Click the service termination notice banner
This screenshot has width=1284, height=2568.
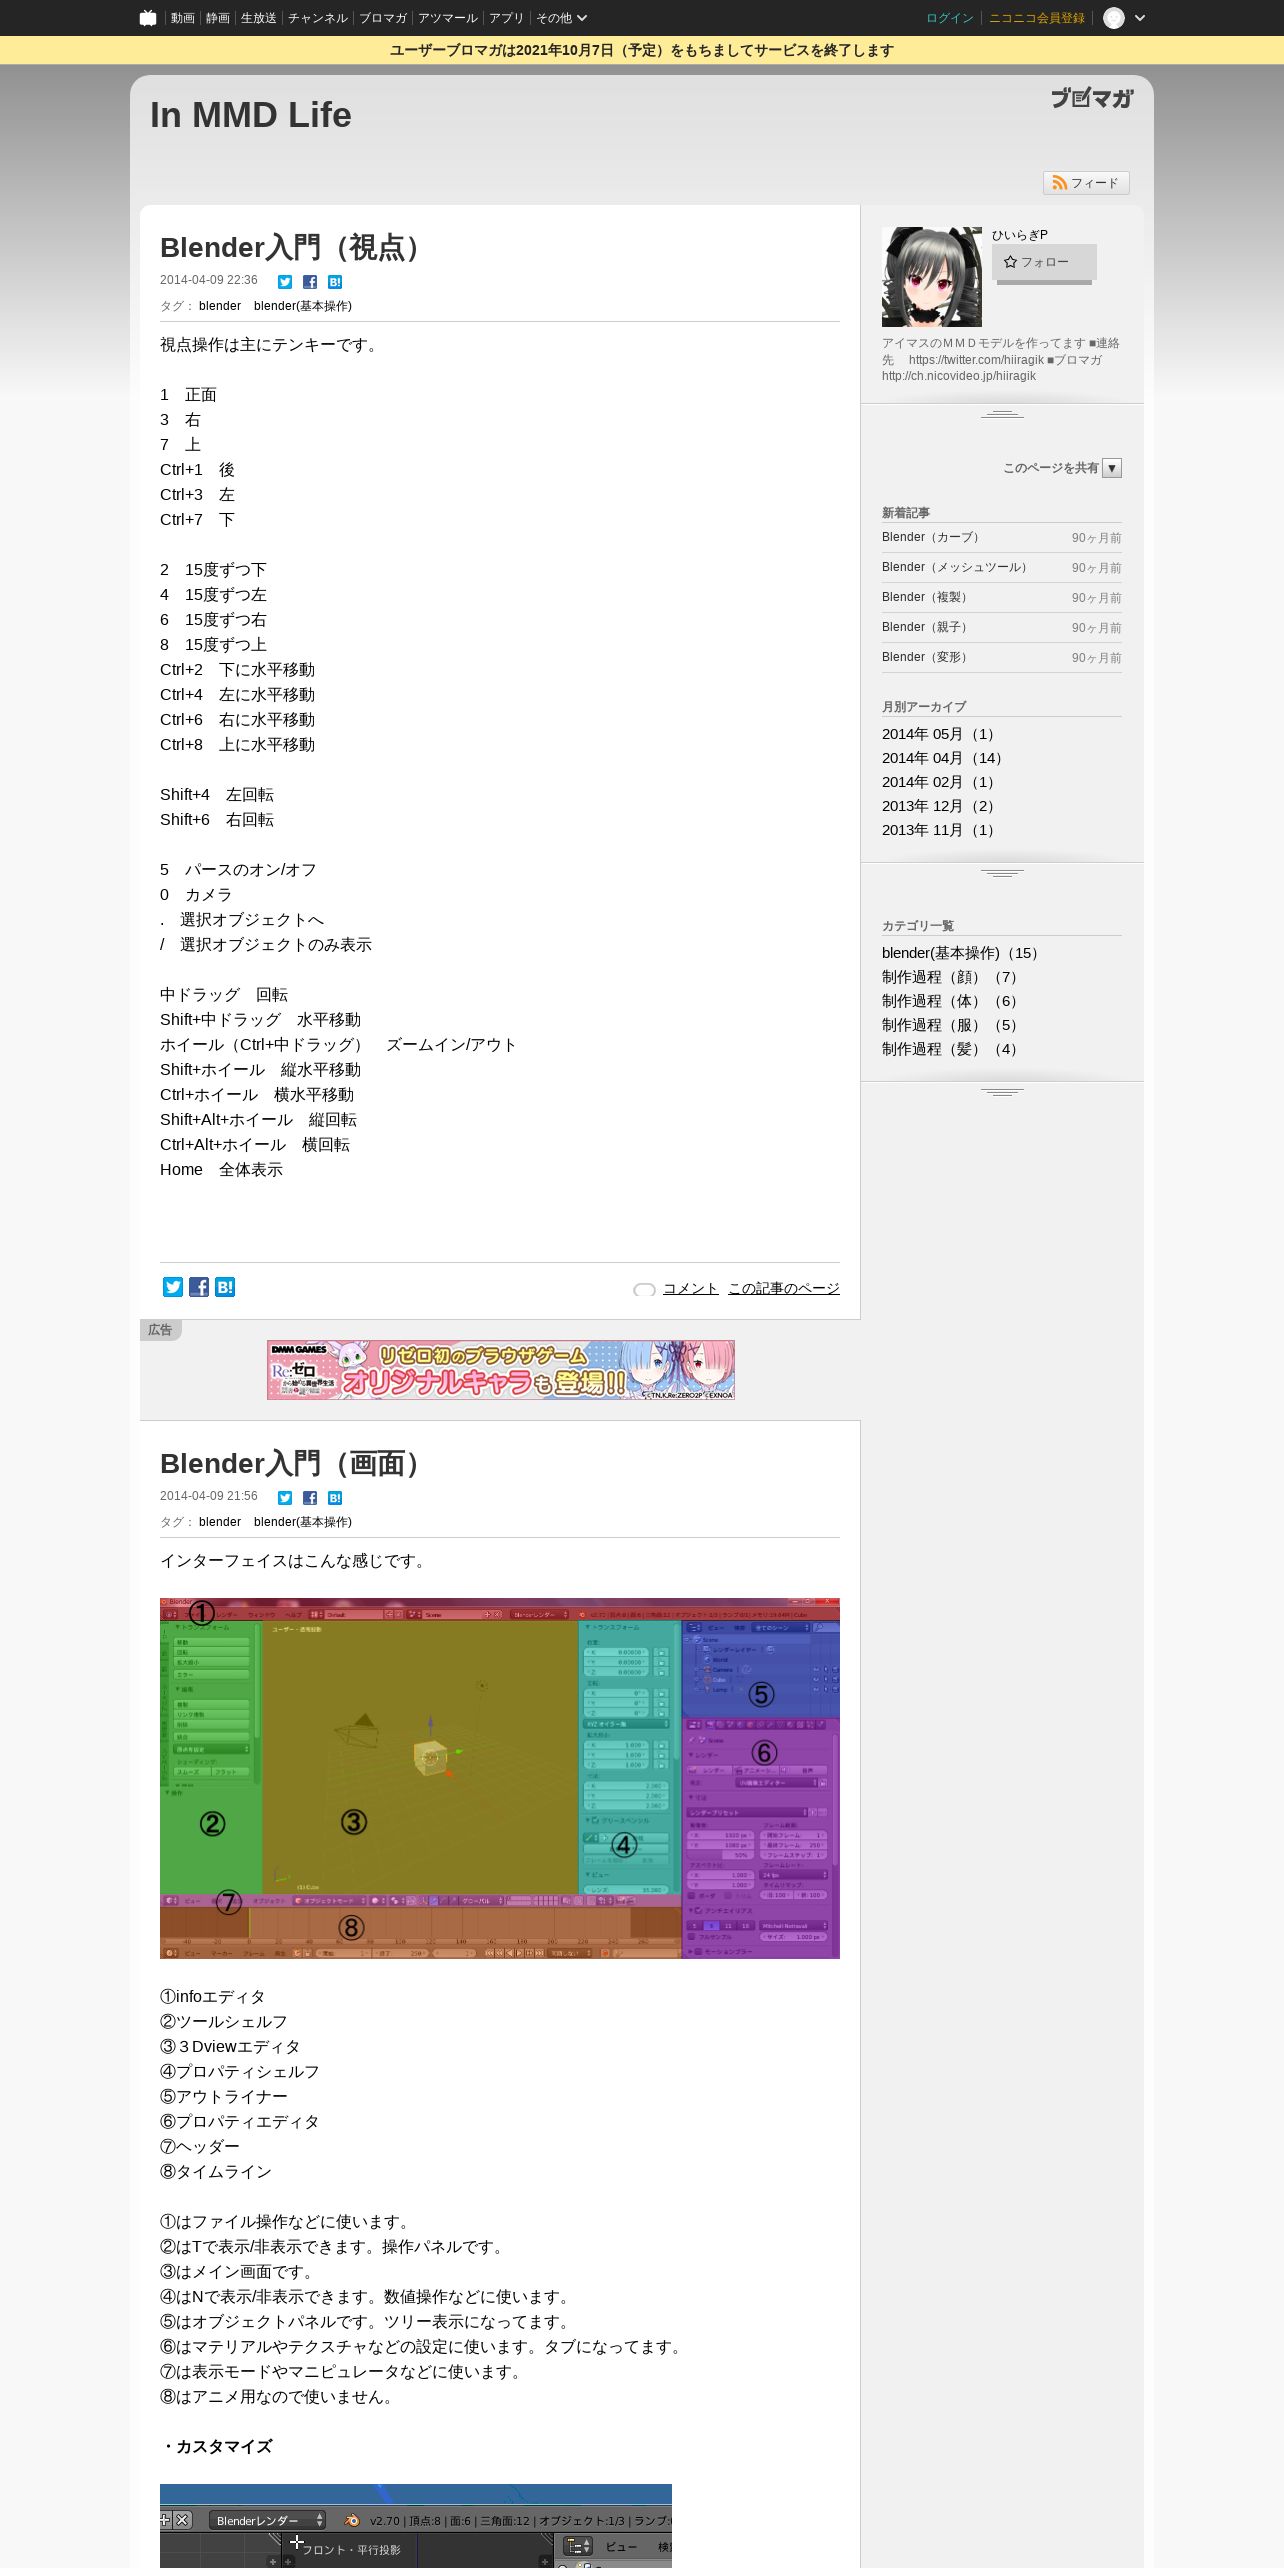click(642, 50)
